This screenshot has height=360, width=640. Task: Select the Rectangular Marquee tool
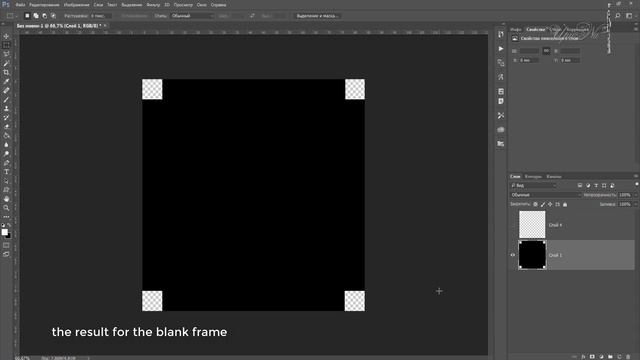[x=6, y=45]
